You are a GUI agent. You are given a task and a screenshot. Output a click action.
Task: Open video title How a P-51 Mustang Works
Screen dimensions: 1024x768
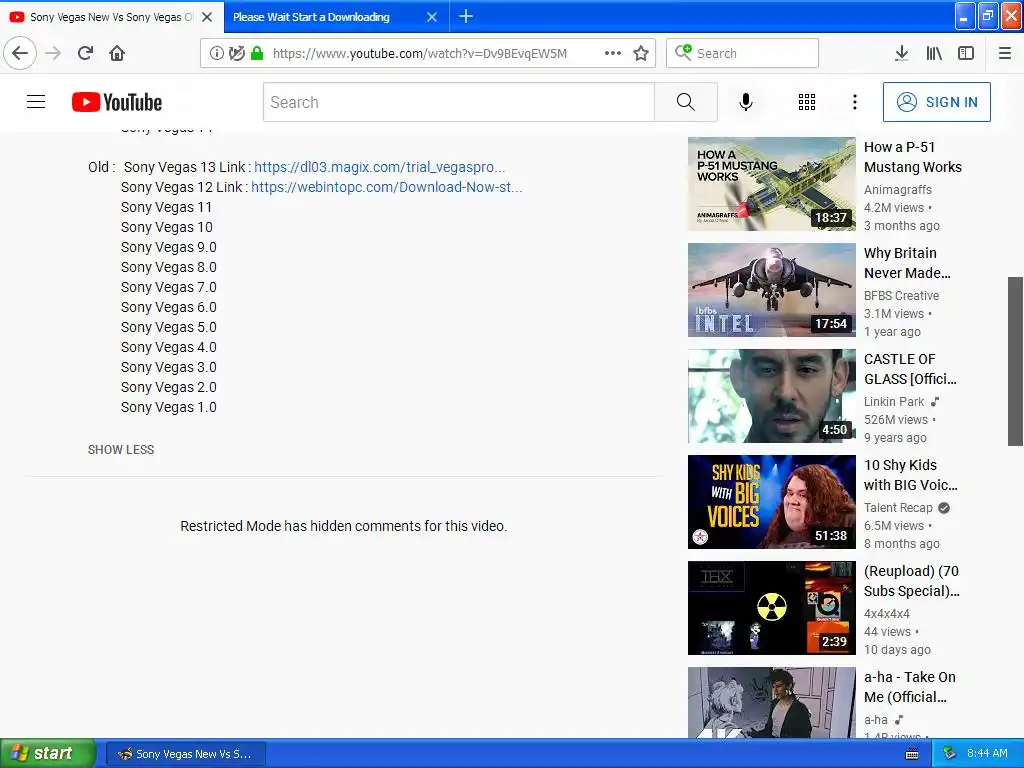[x=912, y=157]
